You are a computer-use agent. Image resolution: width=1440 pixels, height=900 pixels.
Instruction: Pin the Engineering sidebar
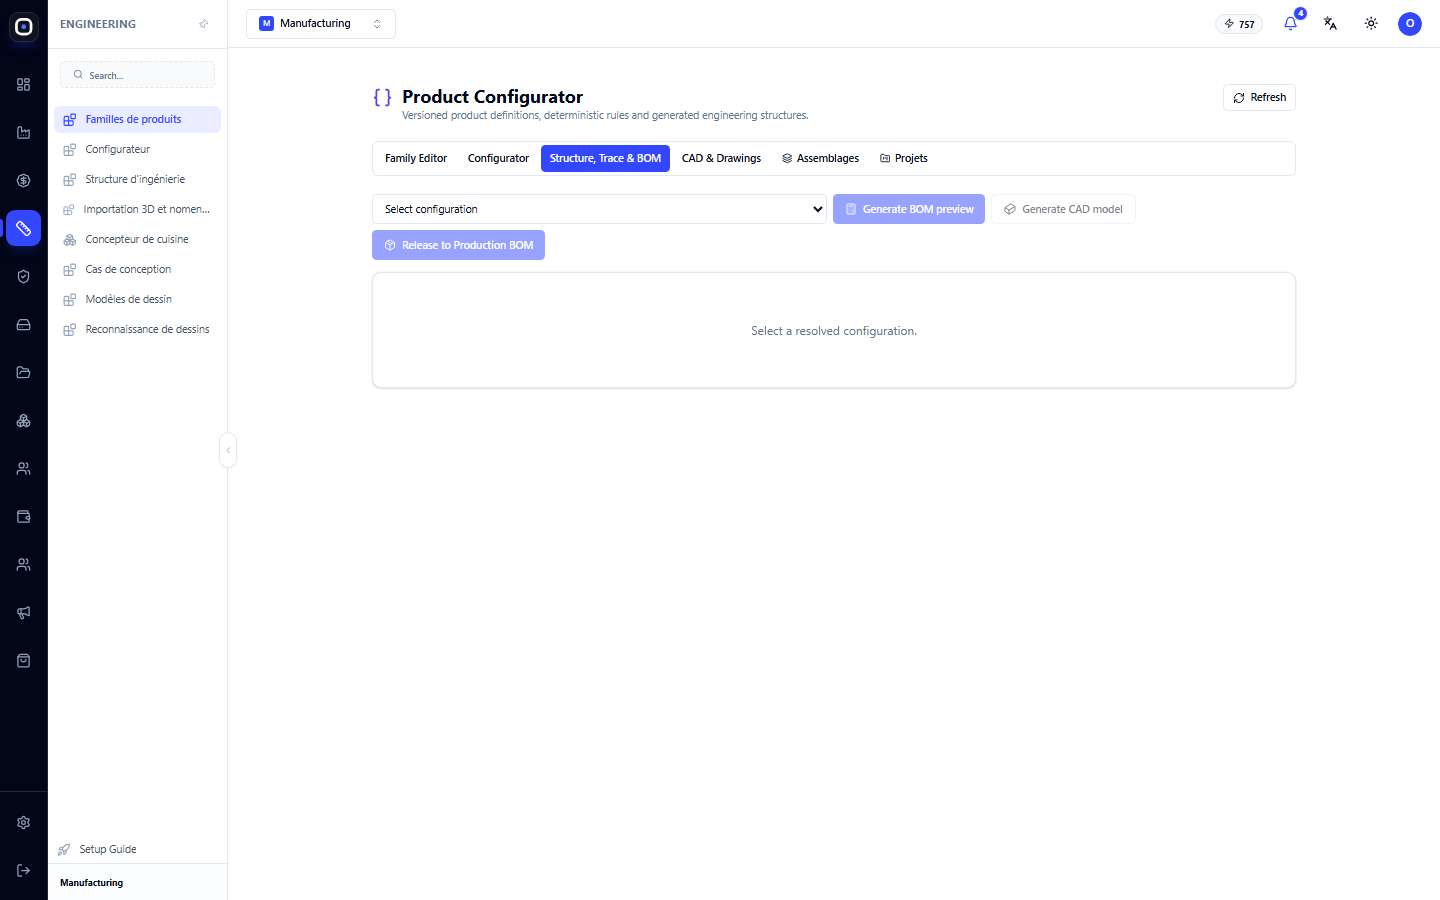point(204,24)
